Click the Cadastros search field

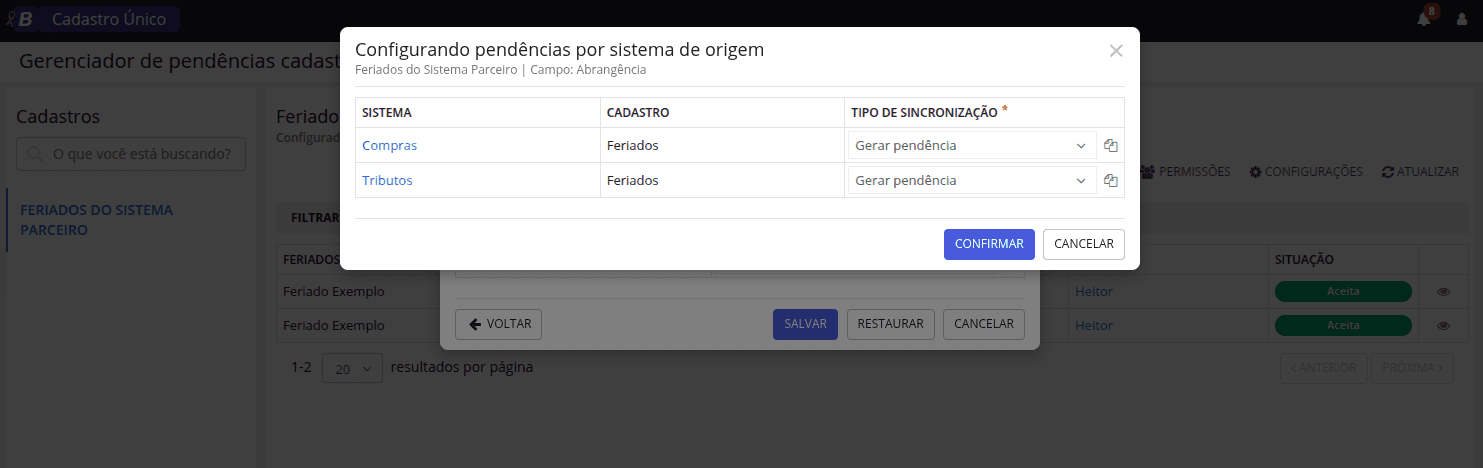click(x=131, y=154)
